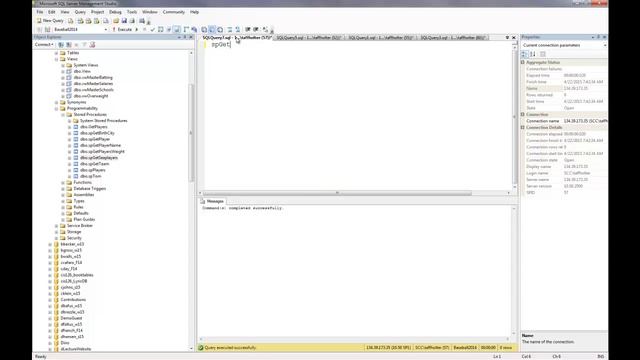The image size is (640, 360).
Task: Open the Edit menu
Action: (52, 12)
